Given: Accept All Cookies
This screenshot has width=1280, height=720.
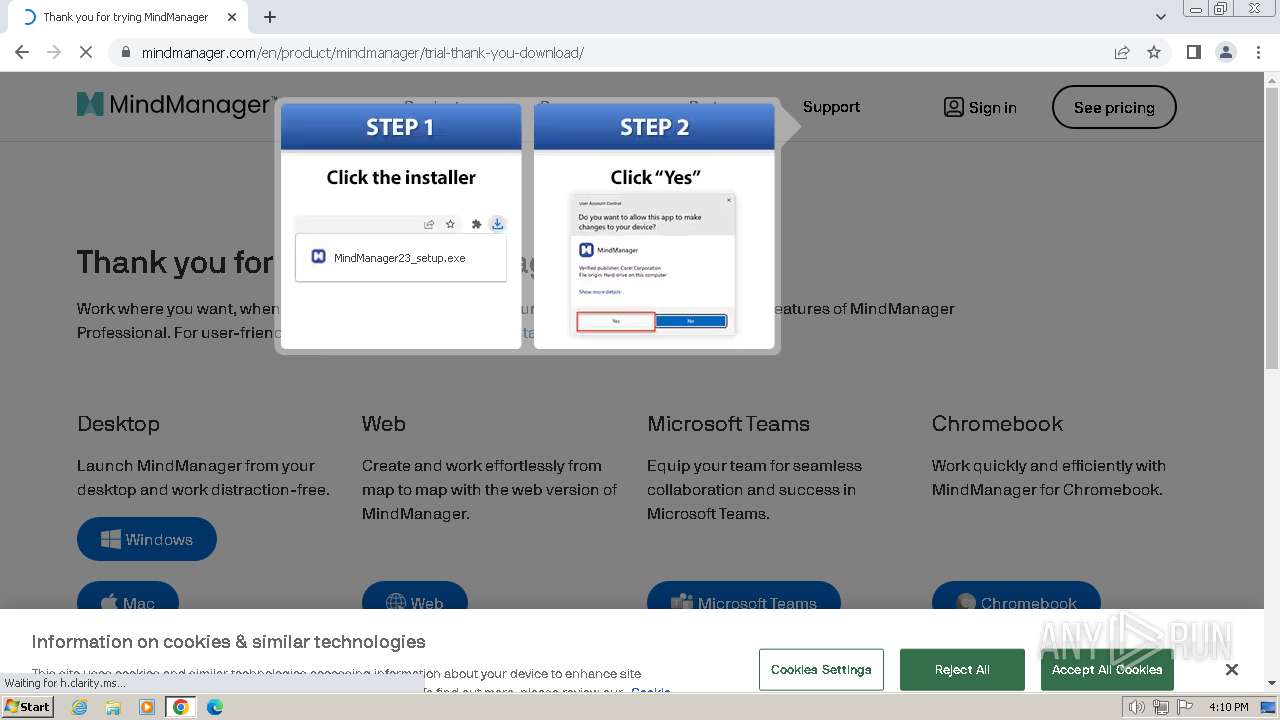Looking at the screenshot, I should (1107, 669).
